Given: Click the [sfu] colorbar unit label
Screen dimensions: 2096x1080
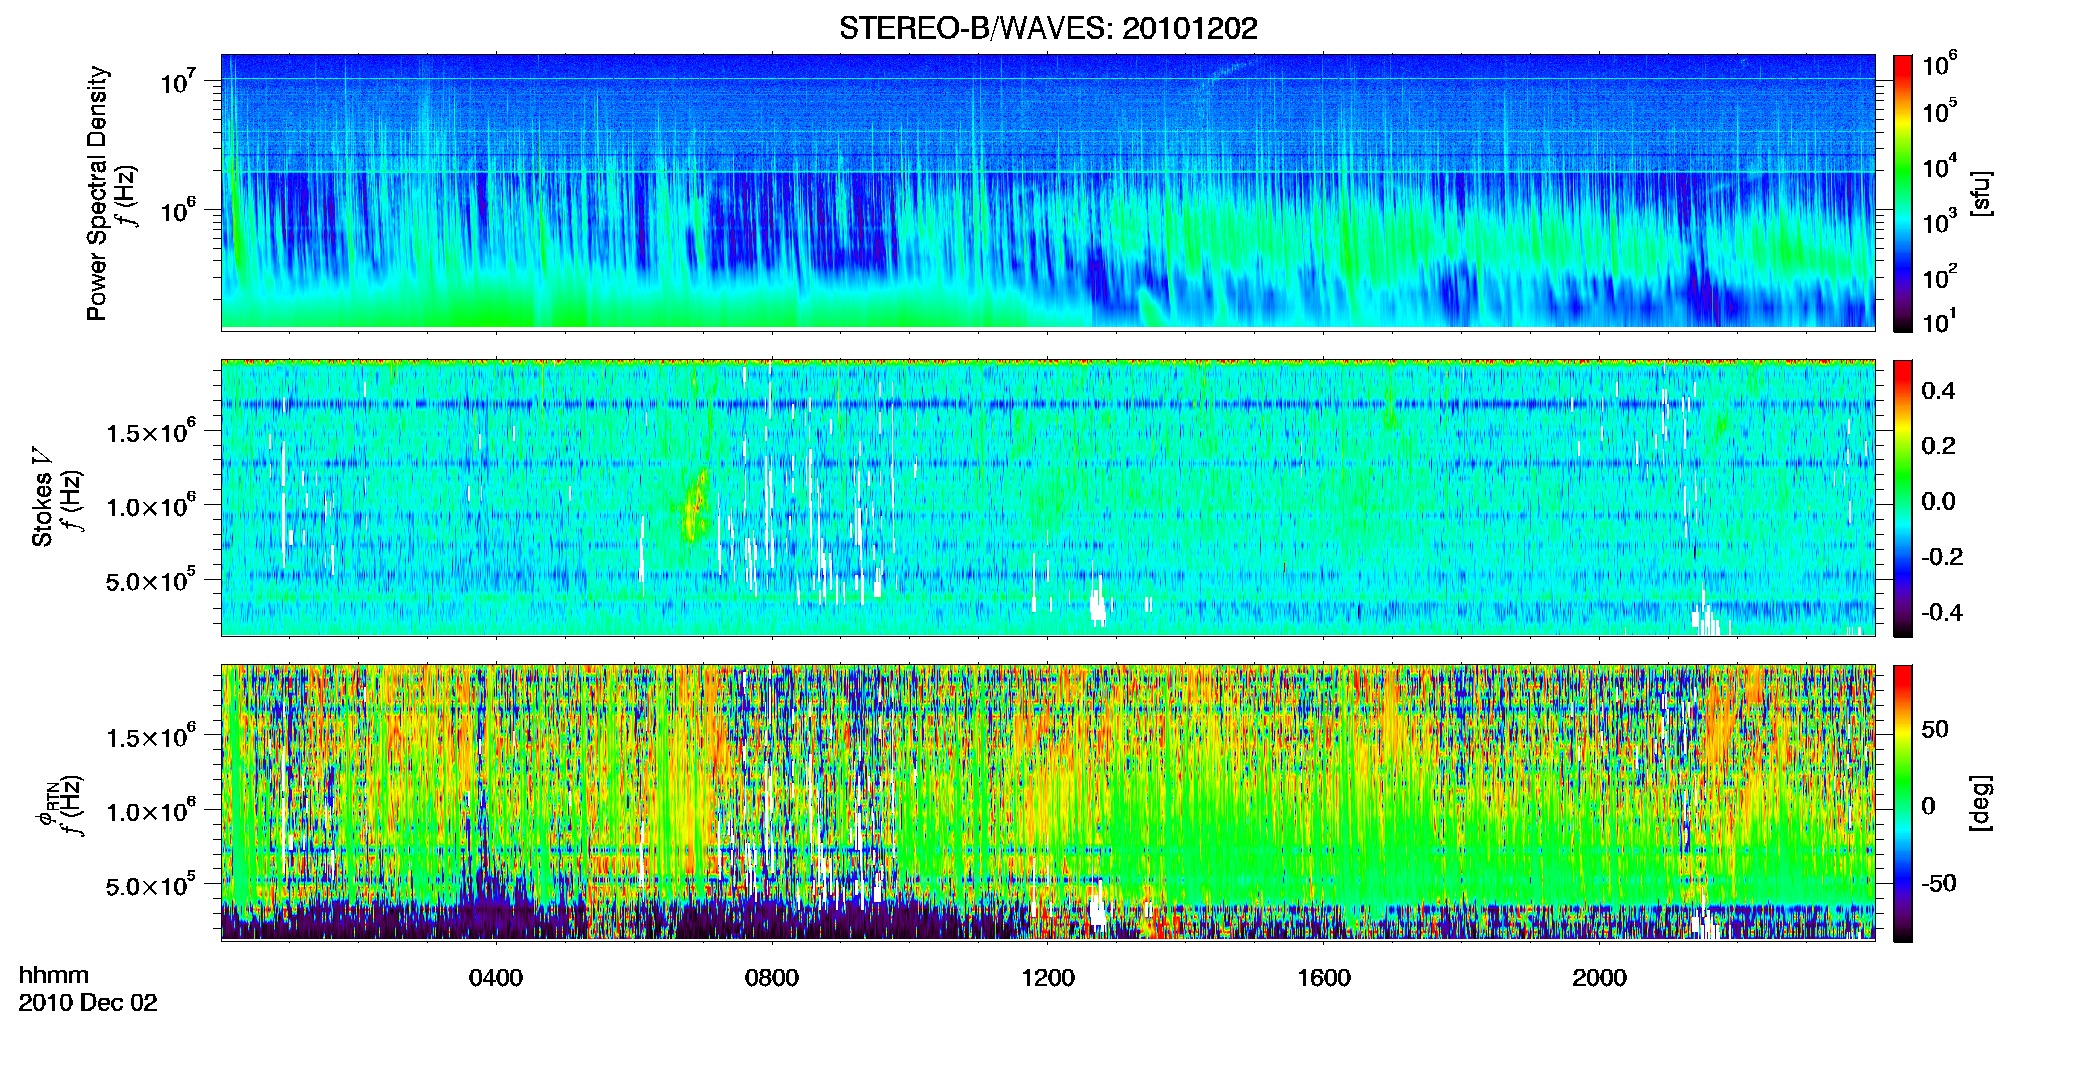Looking at the screenshot, I should [x=1980, y=193].
